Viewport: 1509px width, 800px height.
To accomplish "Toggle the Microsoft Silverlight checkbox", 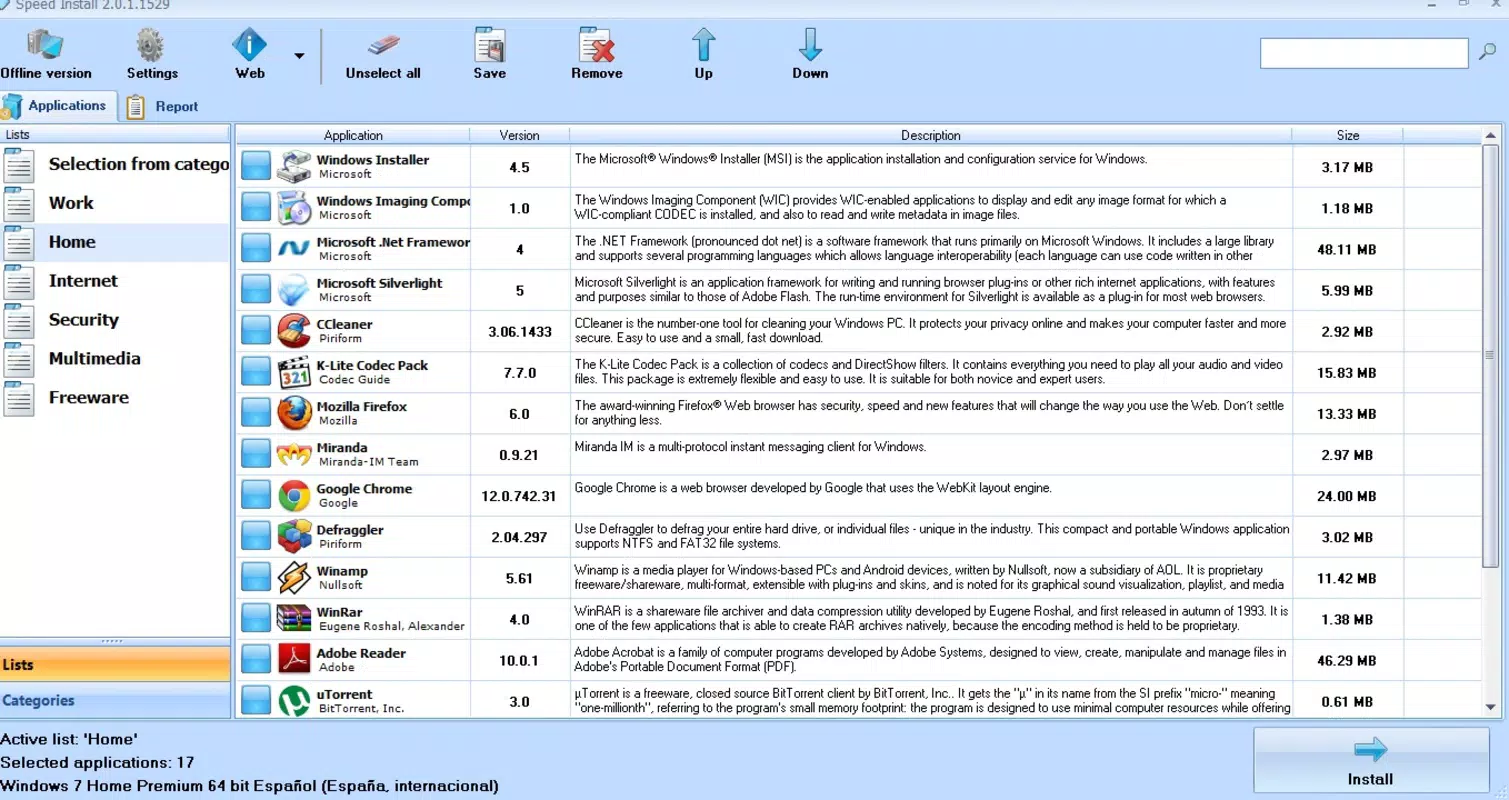I will click(256, 290).
